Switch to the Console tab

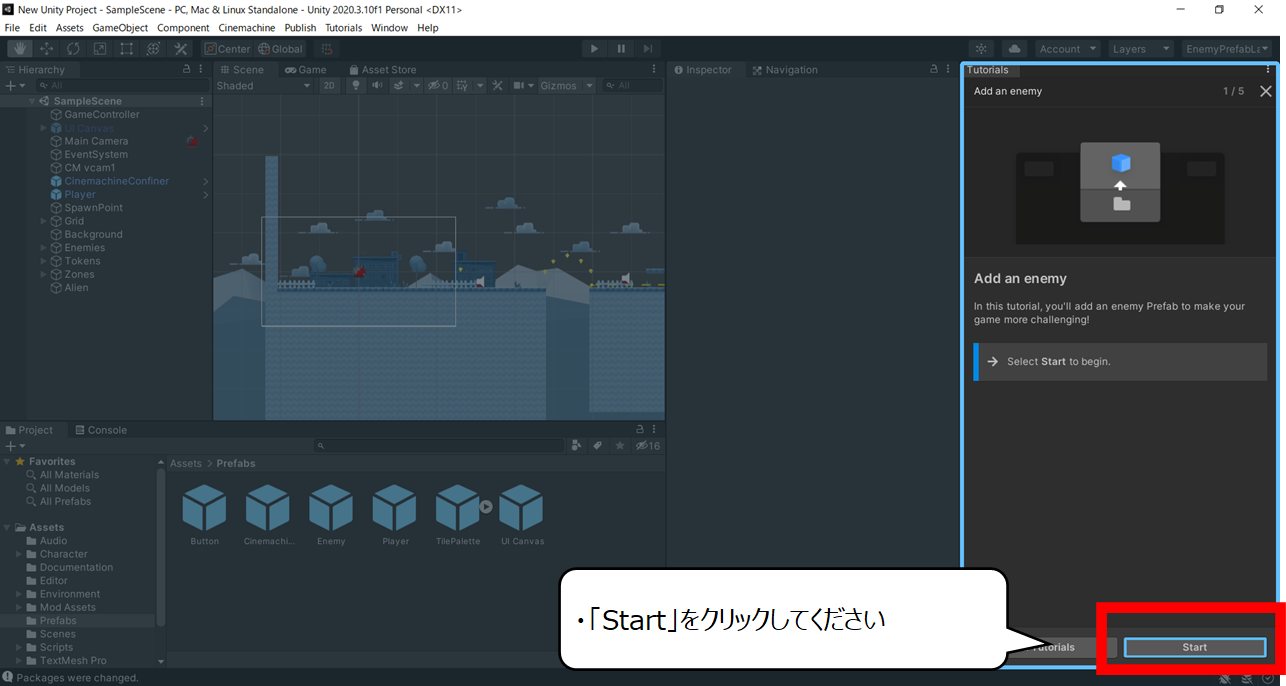(x=100, y=430)
